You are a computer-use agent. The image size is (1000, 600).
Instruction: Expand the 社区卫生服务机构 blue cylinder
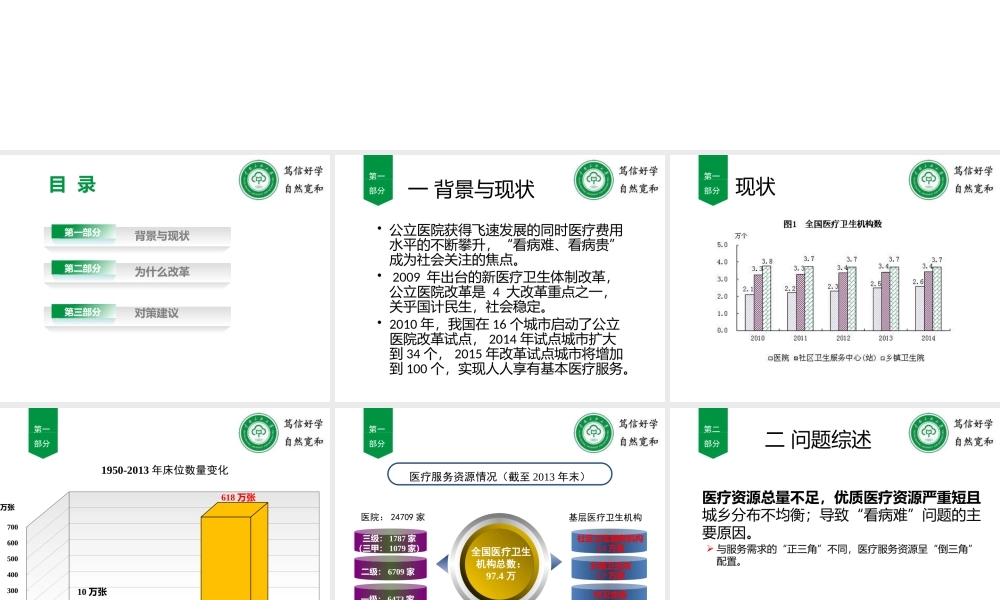(x=610, y=541)
